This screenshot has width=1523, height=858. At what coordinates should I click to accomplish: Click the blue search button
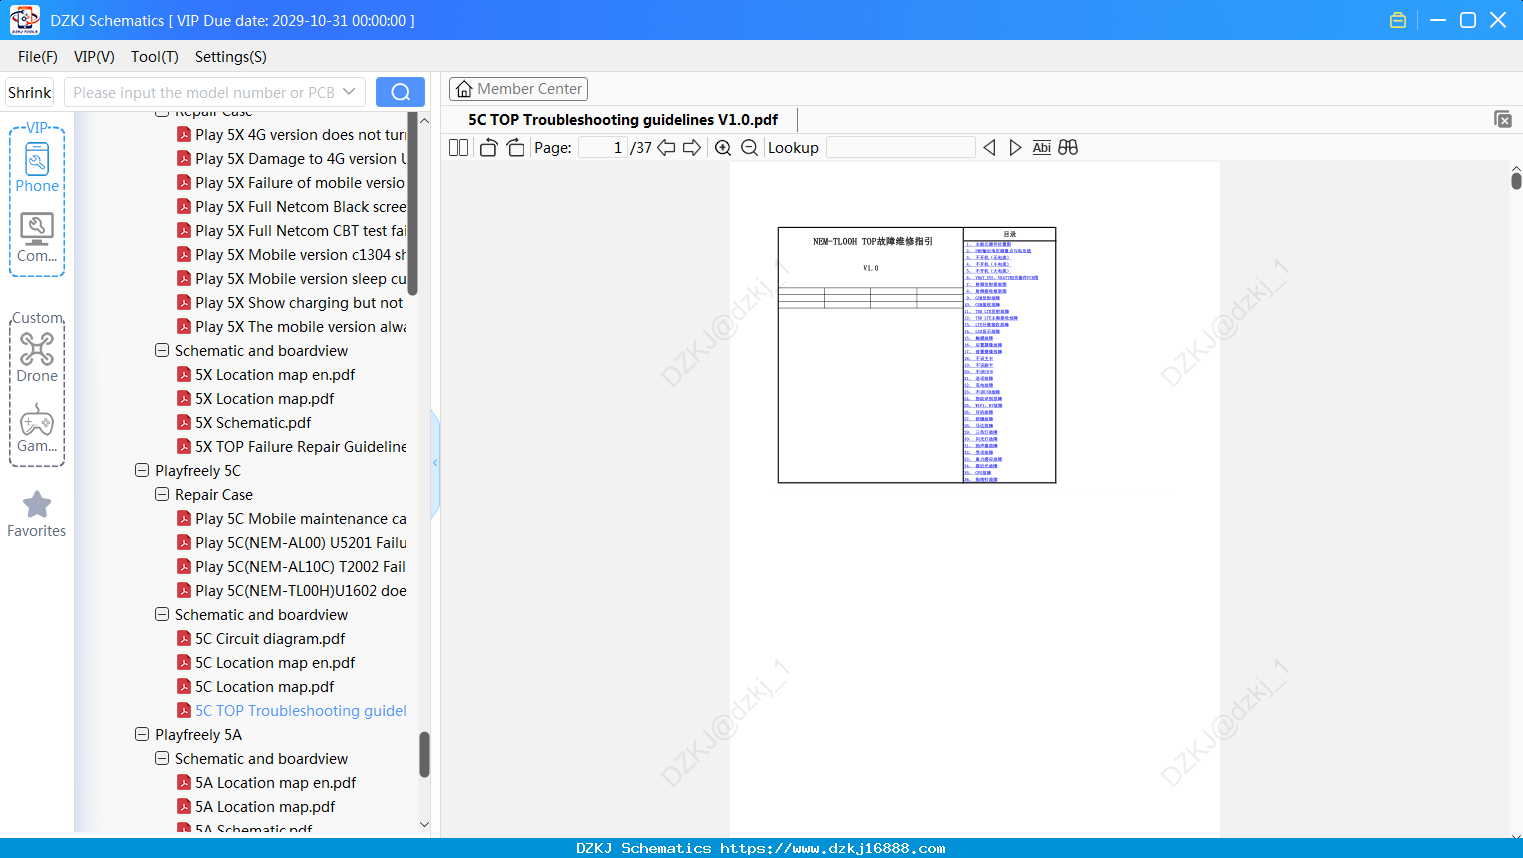pos(400,92)
